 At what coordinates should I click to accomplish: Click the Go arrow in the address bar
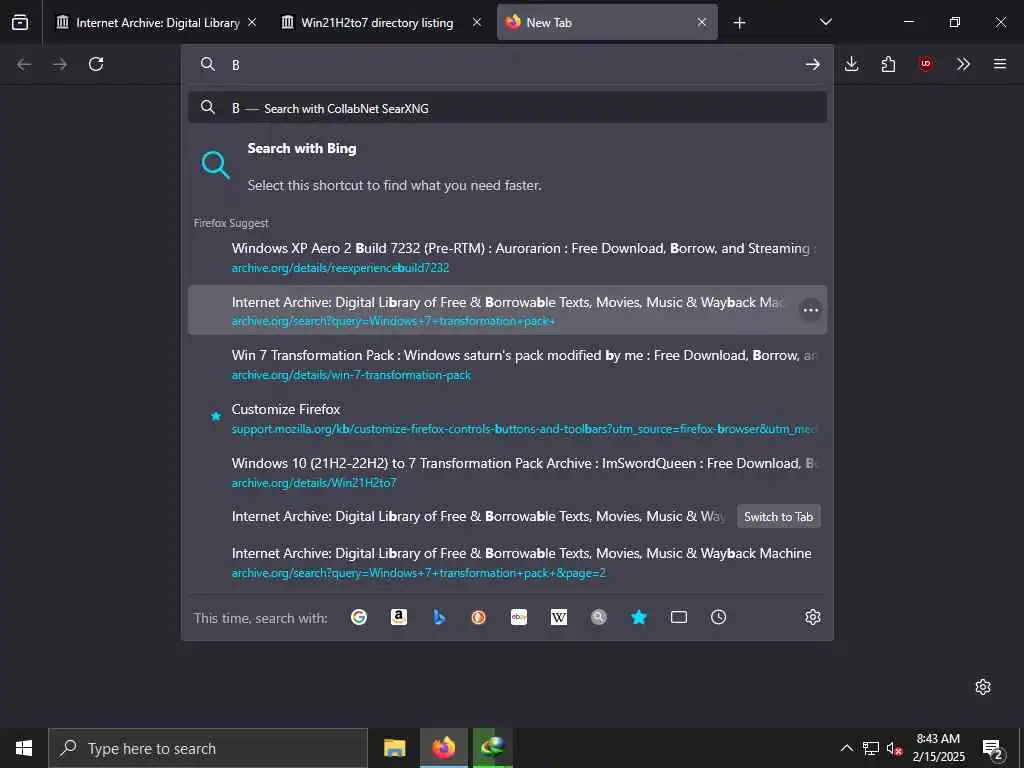click(x=812, y=64)
